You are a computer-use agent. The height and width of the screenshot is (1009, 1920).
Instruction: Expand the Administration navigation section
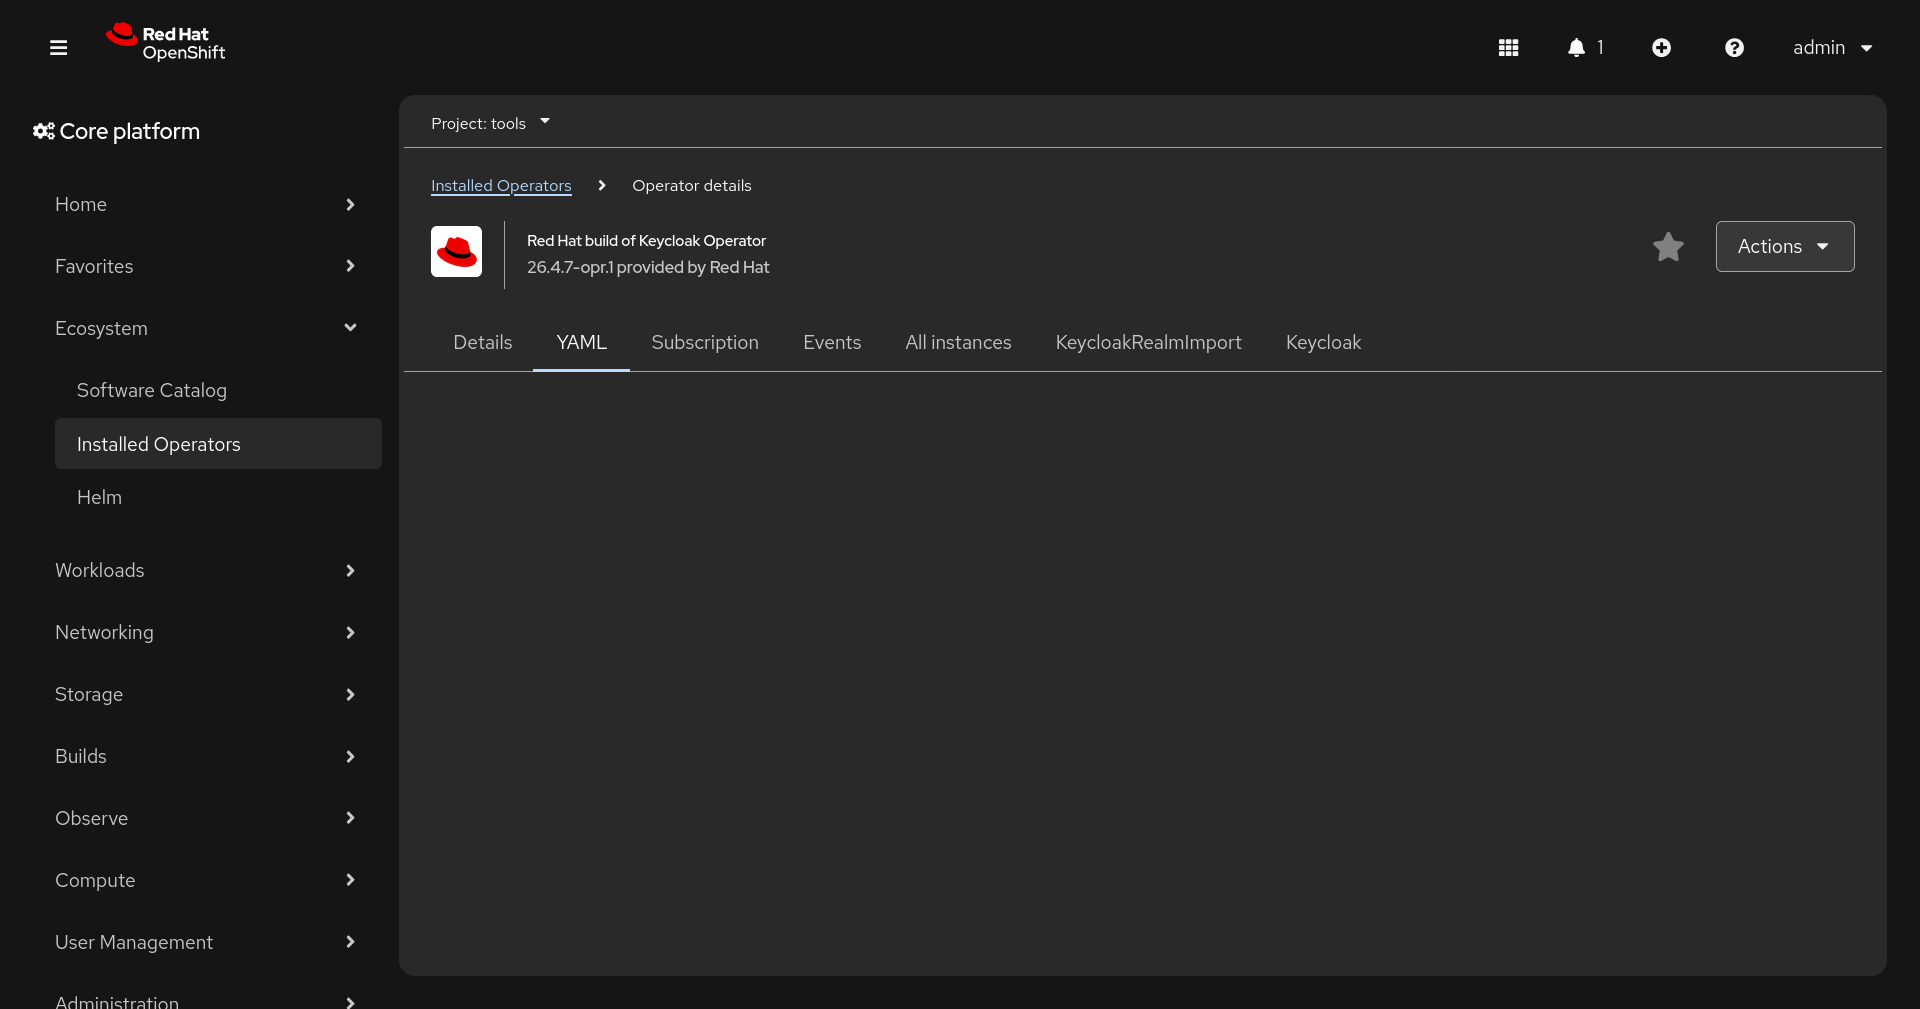point(205,1000)
